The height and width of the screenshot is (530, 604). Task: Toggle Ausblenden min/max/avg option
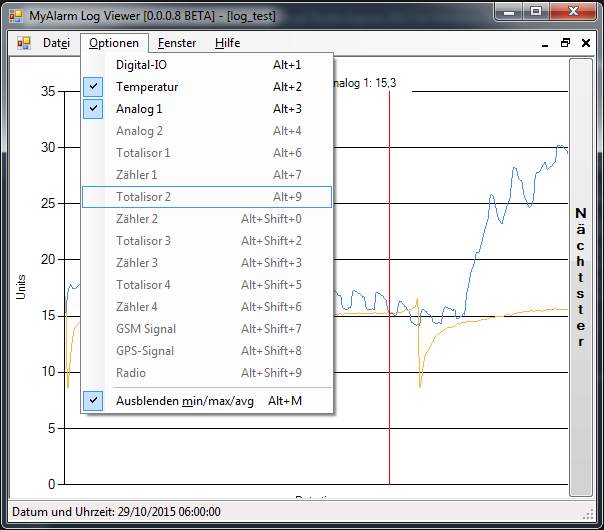point(207,401)
